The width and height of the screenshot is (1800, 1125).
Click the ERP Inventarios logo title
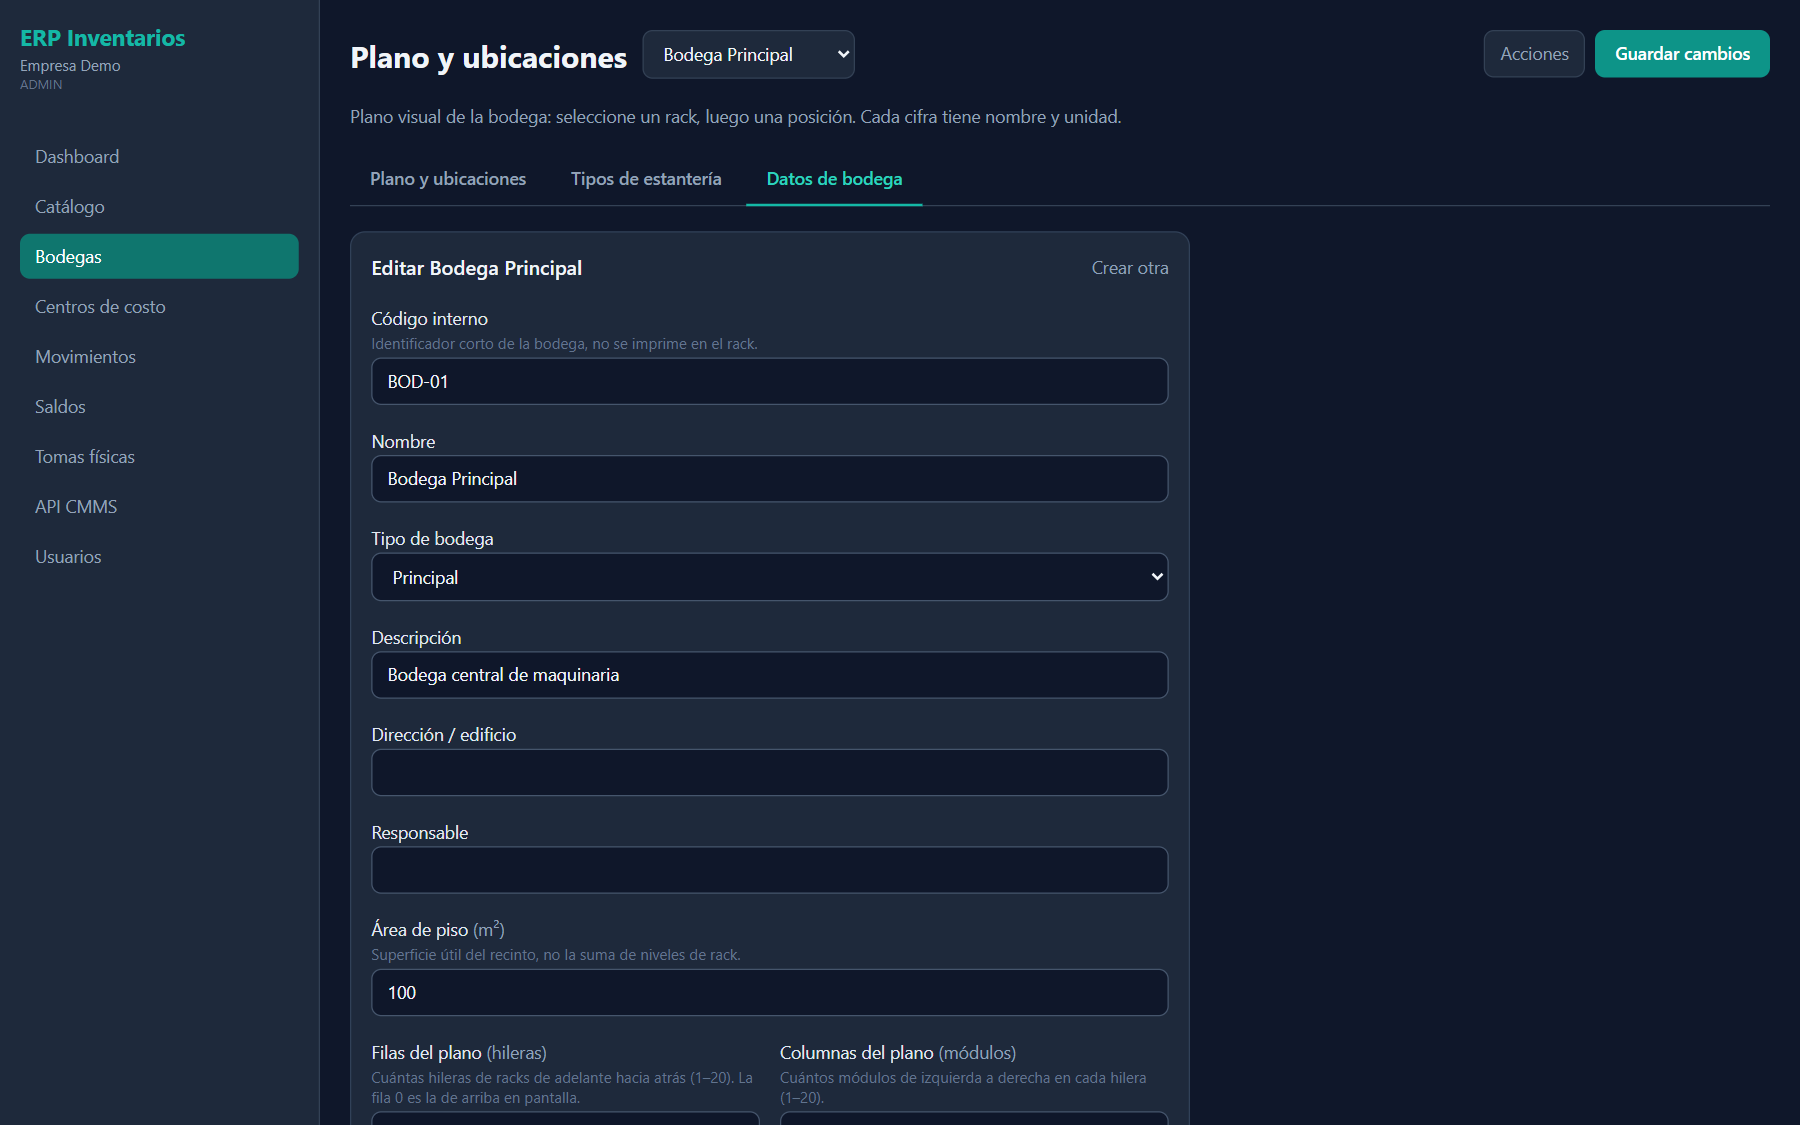103,38
